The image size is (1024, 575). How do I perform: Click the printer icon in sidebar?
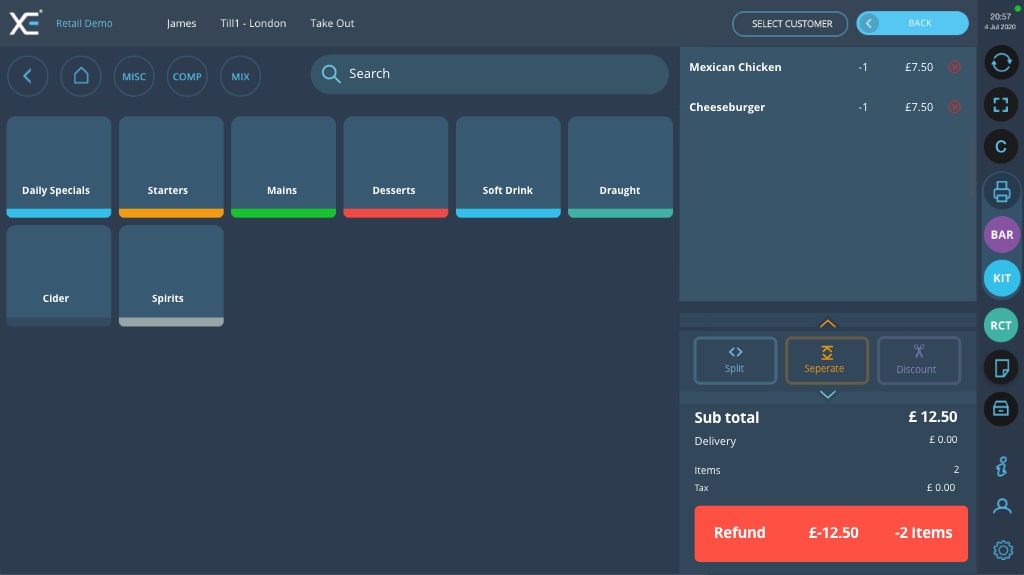pos(1001,191)
